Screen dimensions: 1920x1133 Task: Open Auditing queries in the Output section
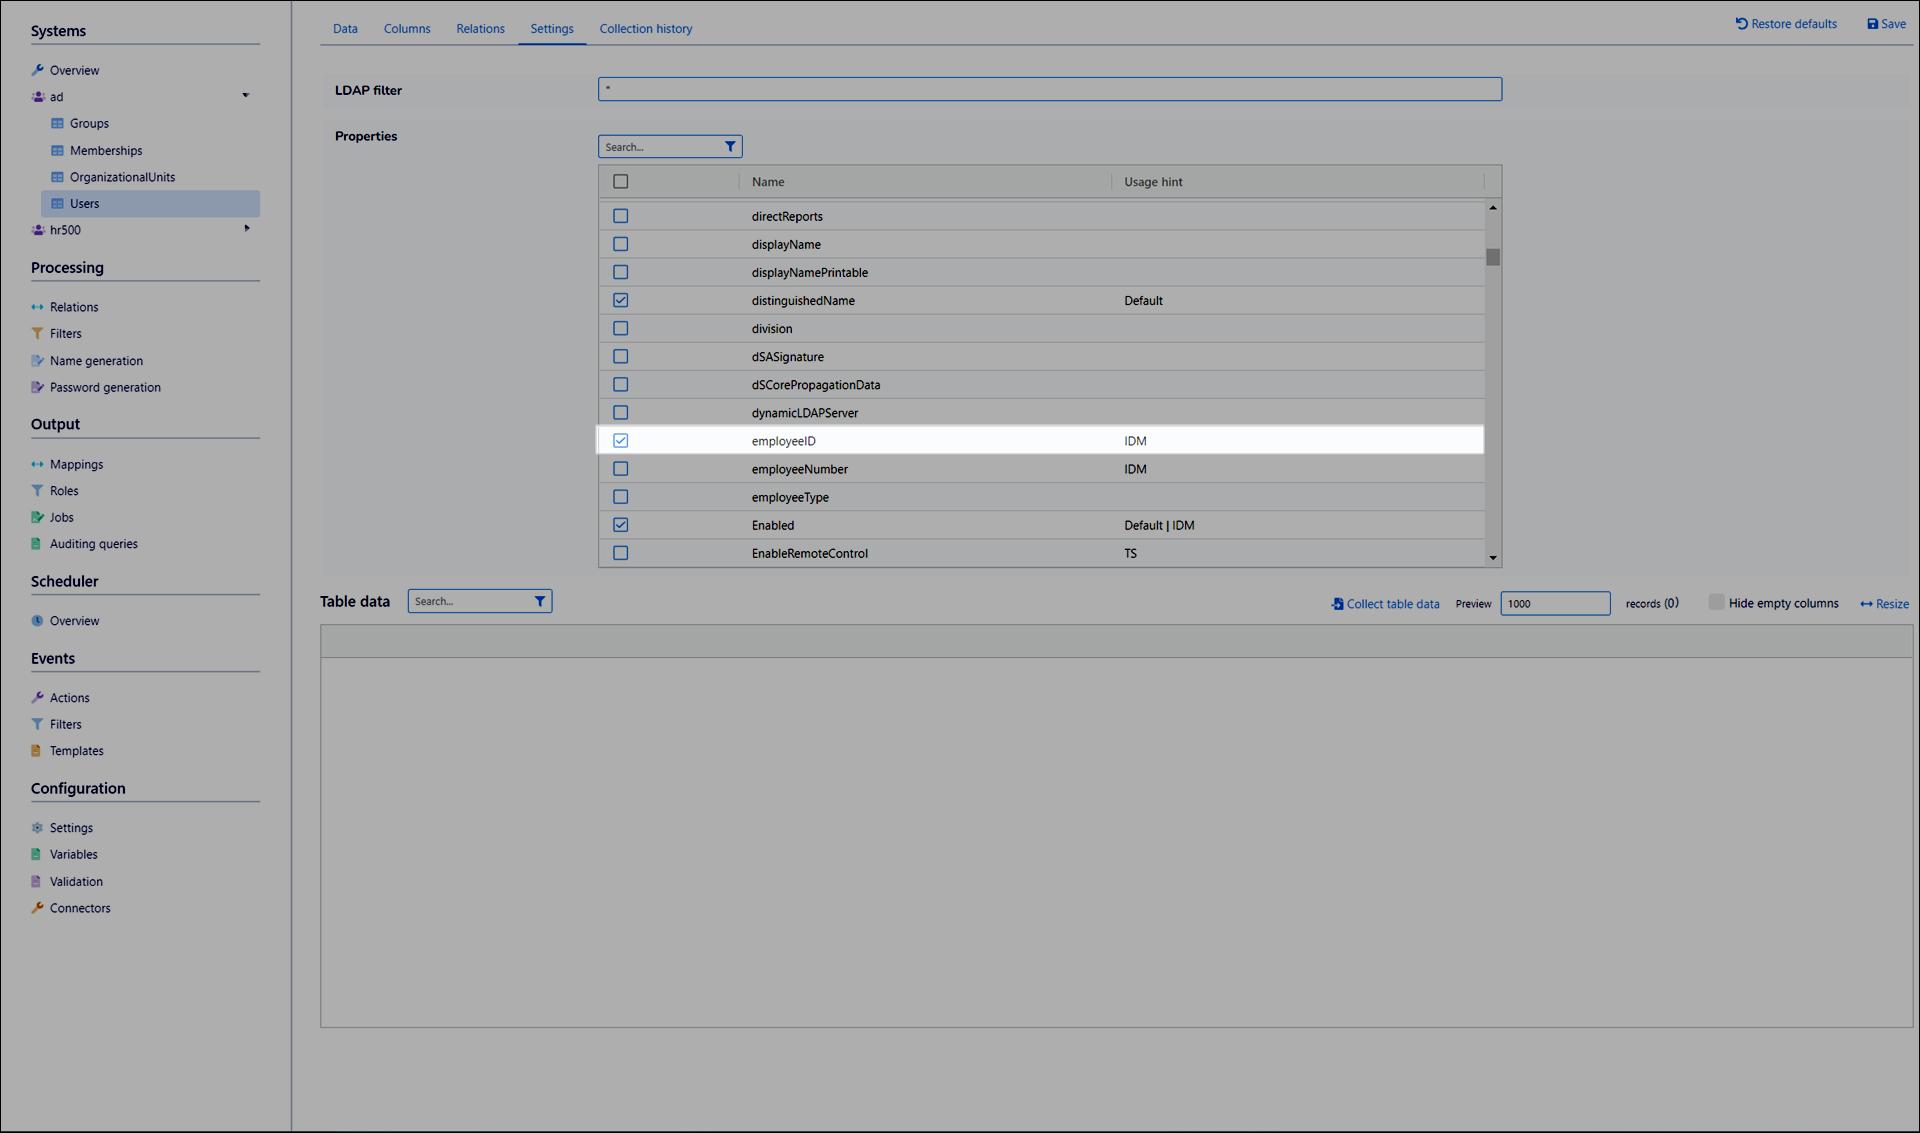click(94, 544)
